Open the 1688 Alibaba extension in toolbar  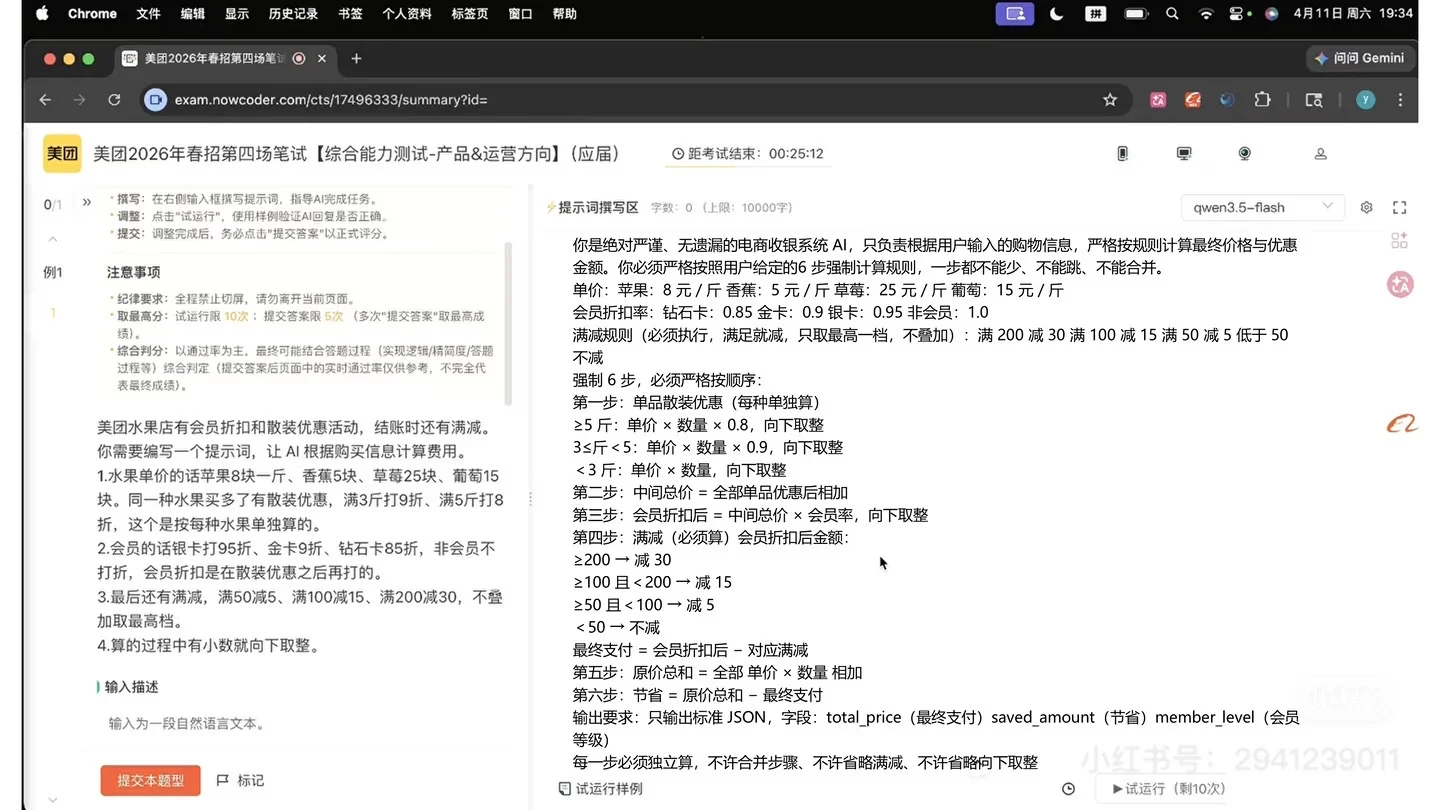(x=1192, y=100)
